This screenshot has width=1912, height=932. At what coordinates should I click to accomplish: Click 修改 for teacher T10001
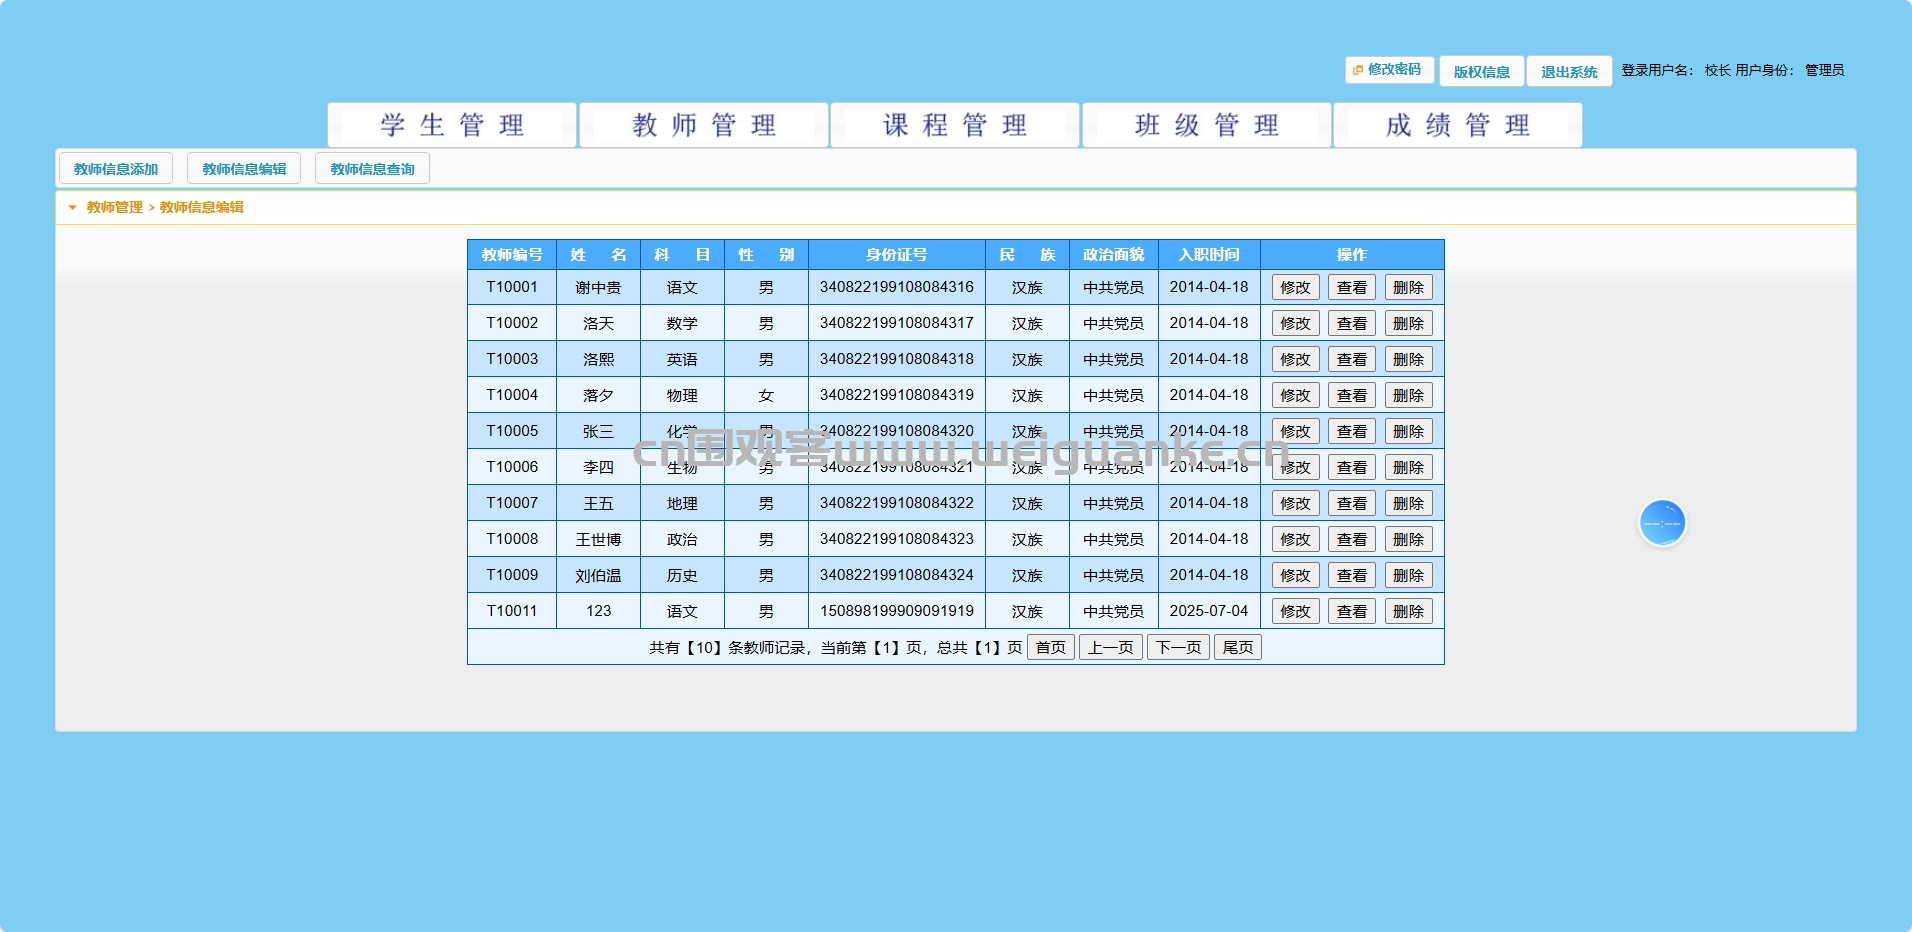(1295, 287)
